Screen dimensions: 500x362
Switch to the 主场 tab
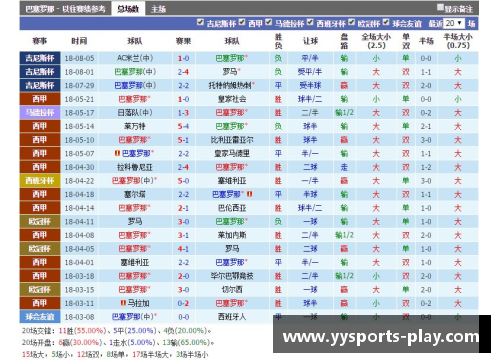[x=158, y=9]
